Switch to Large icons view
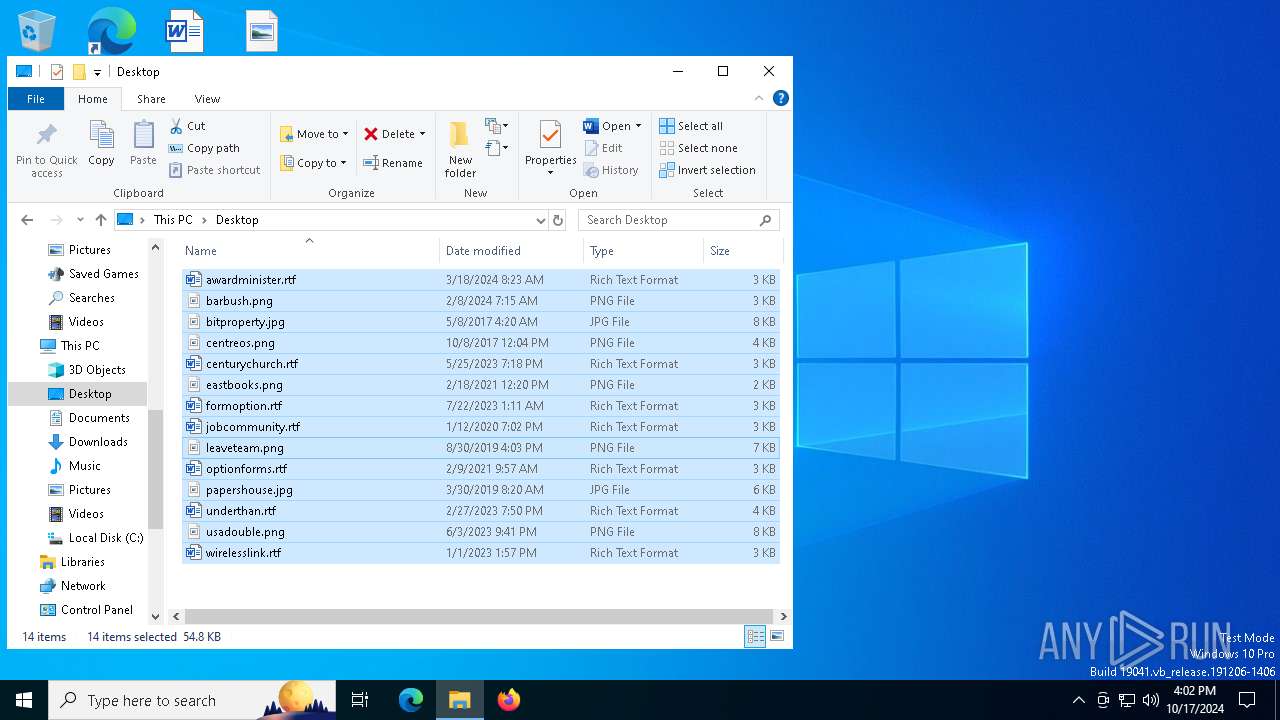The image size is (1280, 720). 776,636
